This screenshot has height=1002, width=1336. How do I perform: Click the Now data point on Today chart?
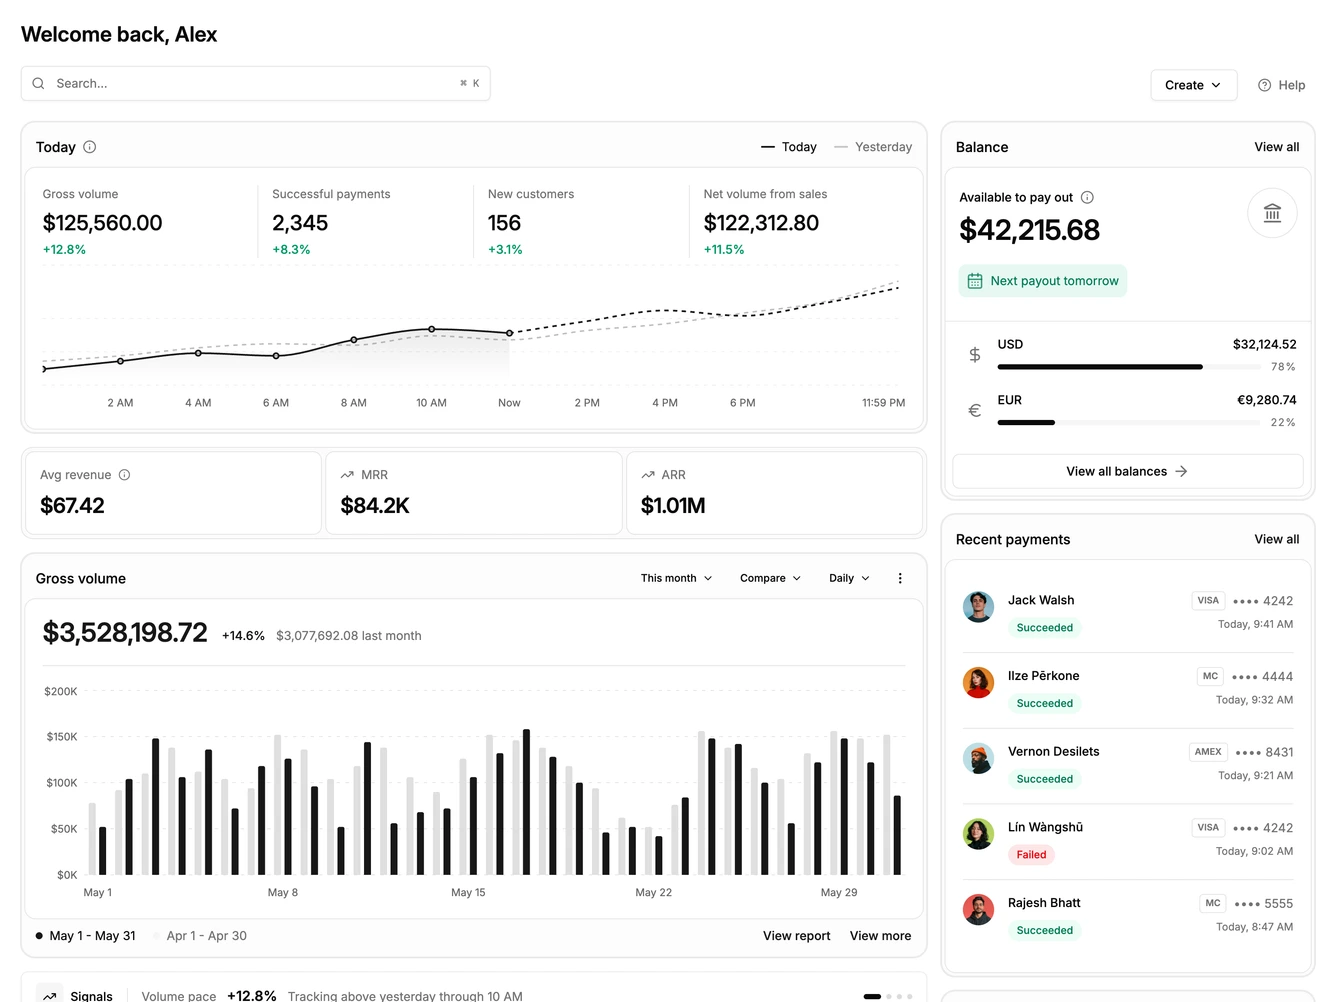(x=510, y=333)
